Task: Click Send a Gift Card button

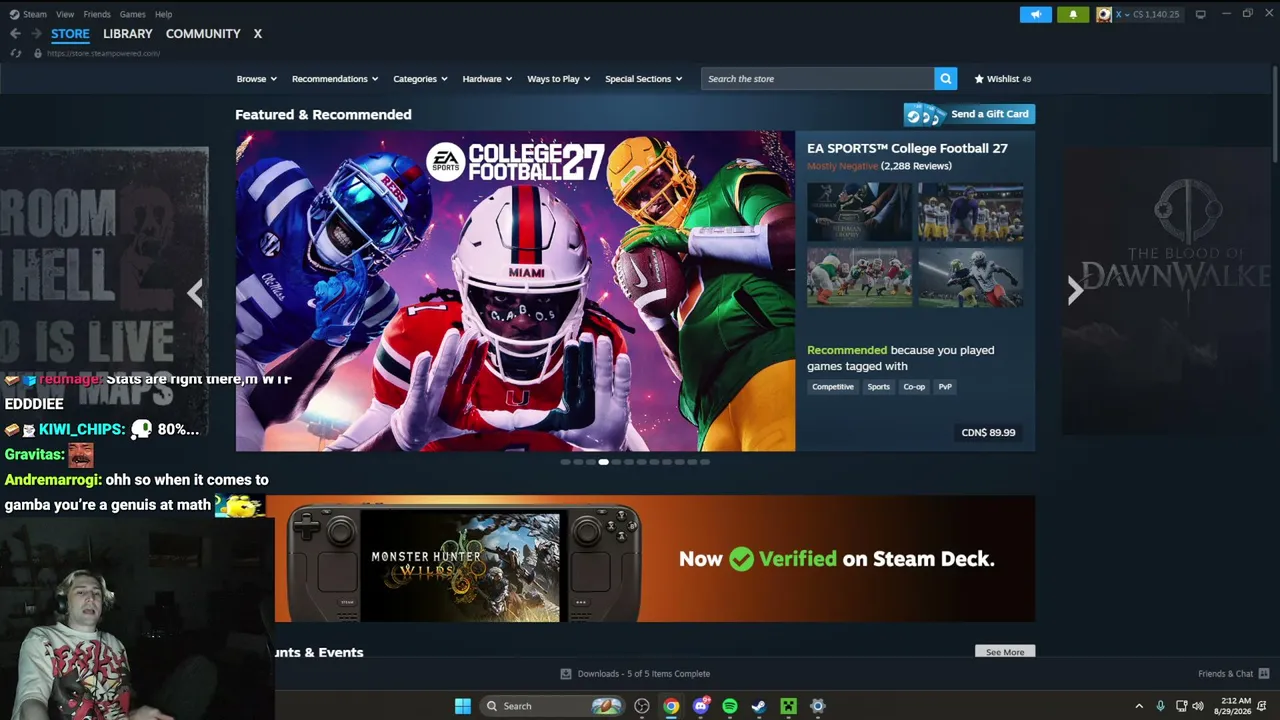Action: click(969, 114)
